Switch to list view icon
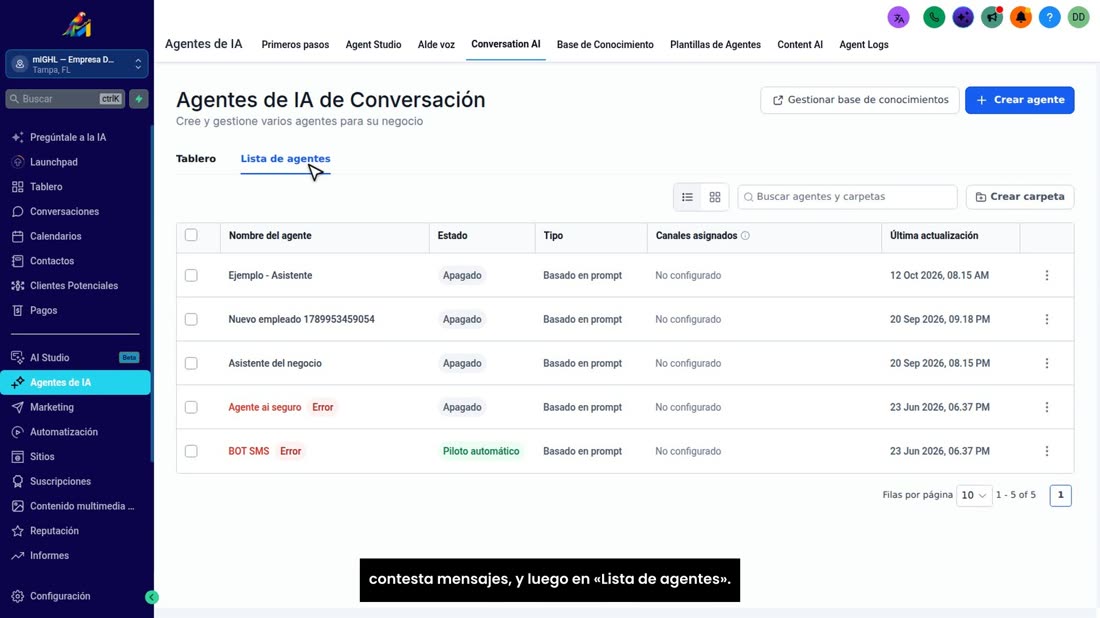Screen dimensions: 1100x618 688,197
